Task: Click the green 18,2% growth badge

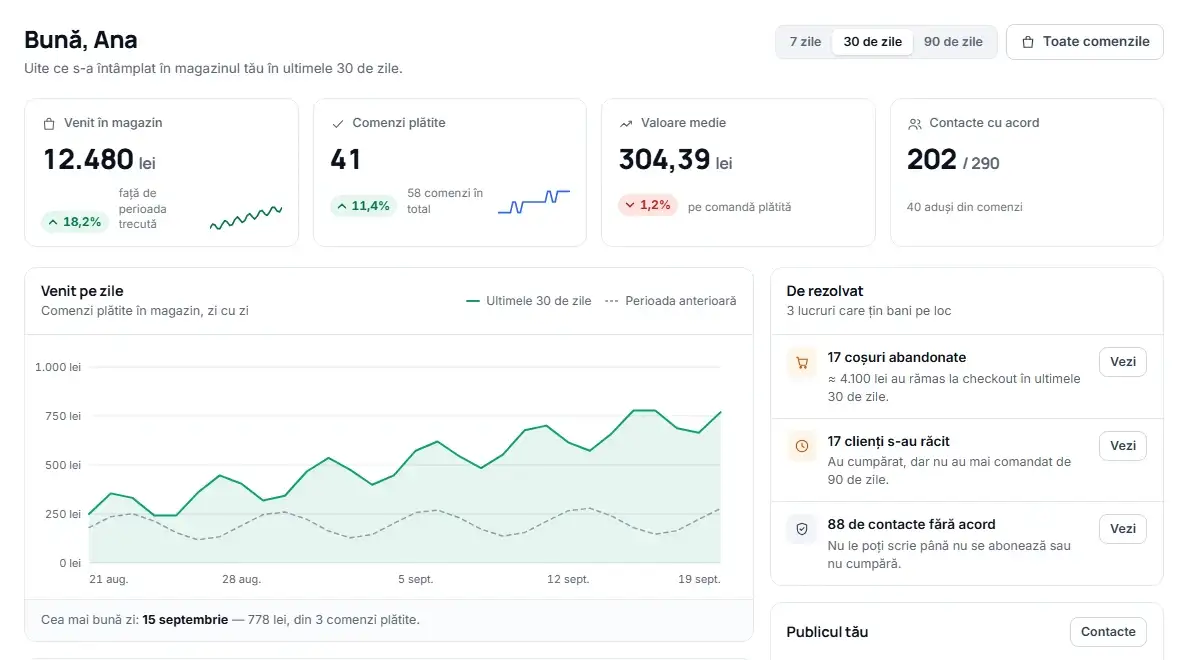Action: pos(74,222)
